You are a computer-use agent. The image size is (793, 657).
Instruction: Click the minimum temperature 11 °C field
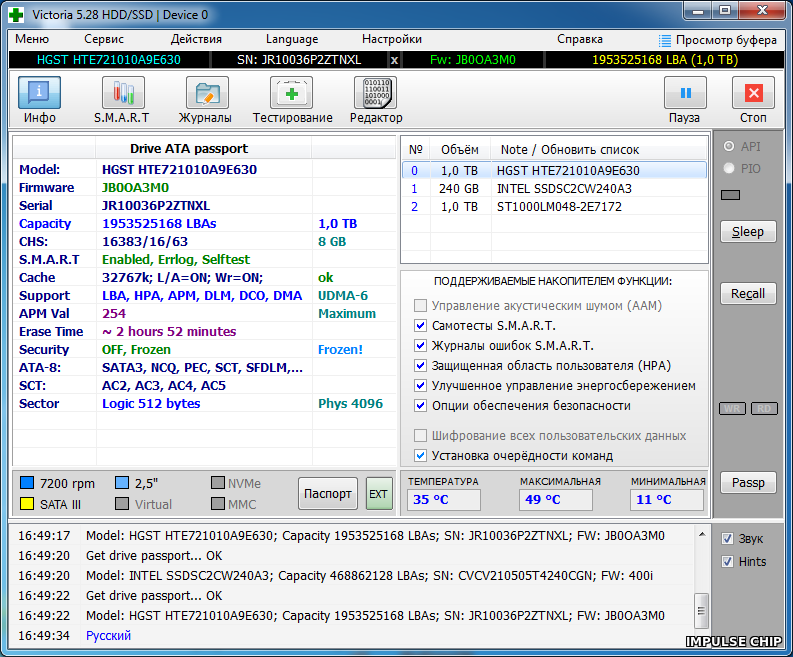click(x=667, y=500)
